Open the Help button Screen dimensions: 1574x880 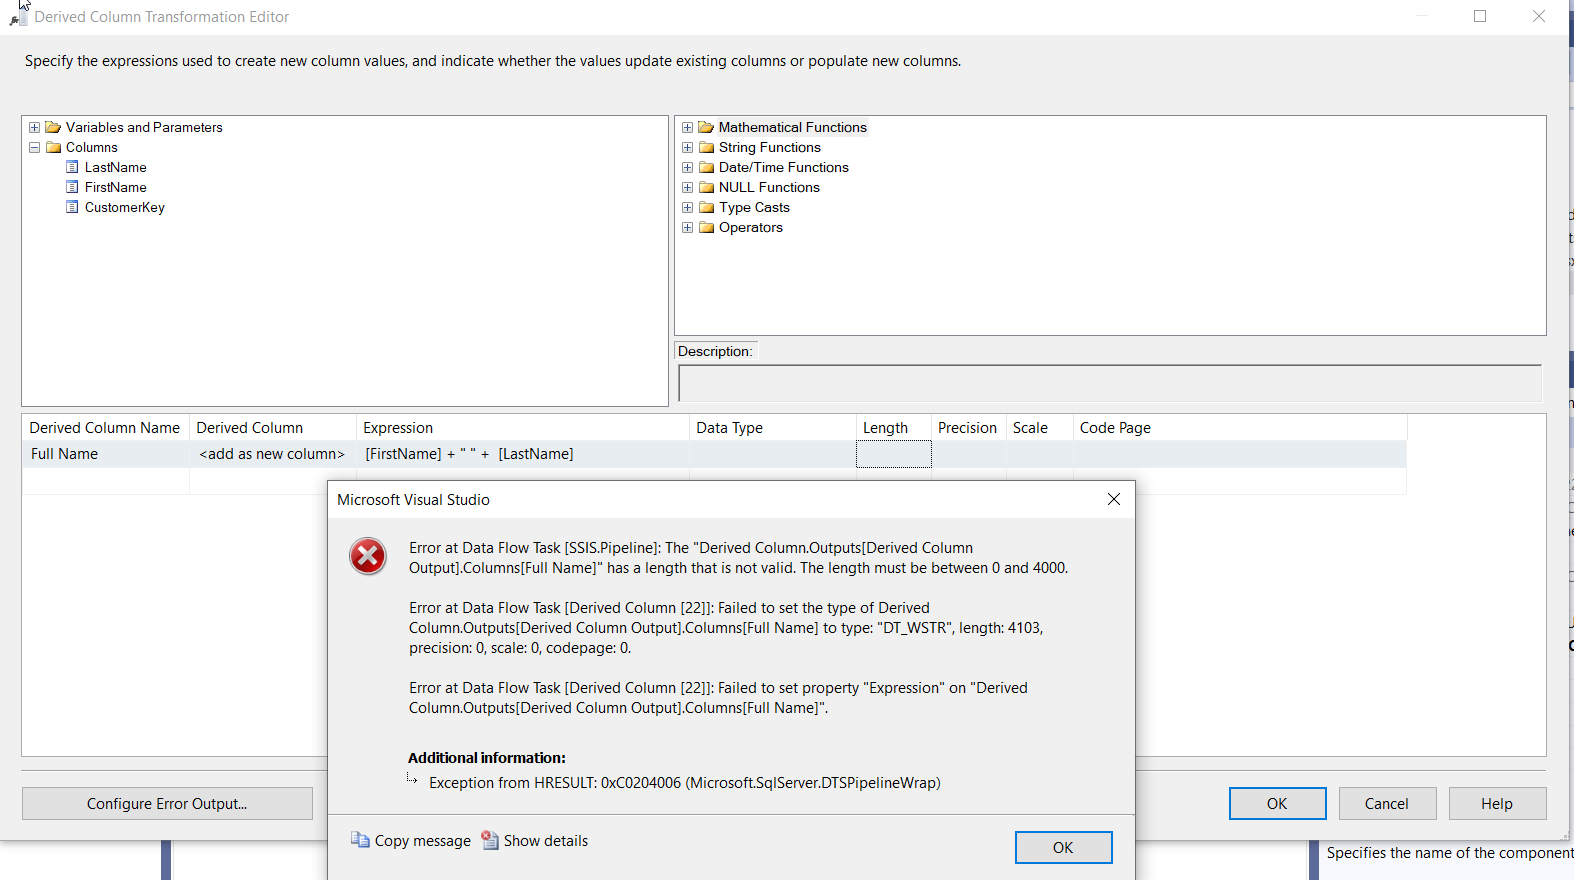pyautogui.click(x=1497, y=803)
